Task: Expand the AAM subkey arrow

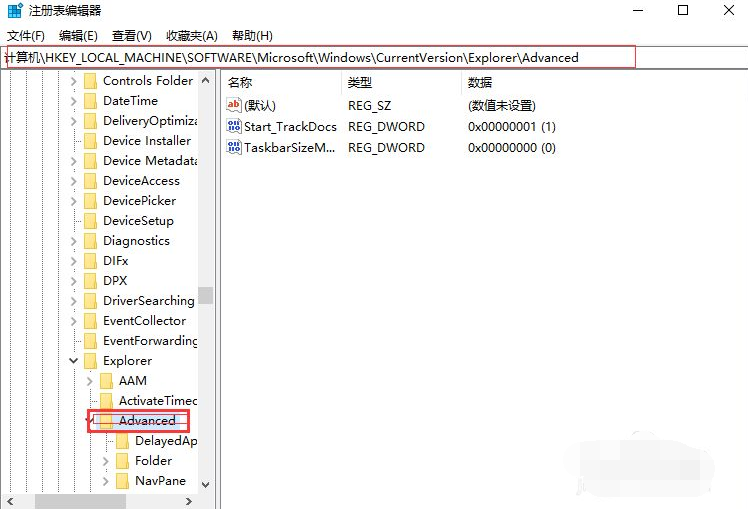Action: tap(90, 381)
